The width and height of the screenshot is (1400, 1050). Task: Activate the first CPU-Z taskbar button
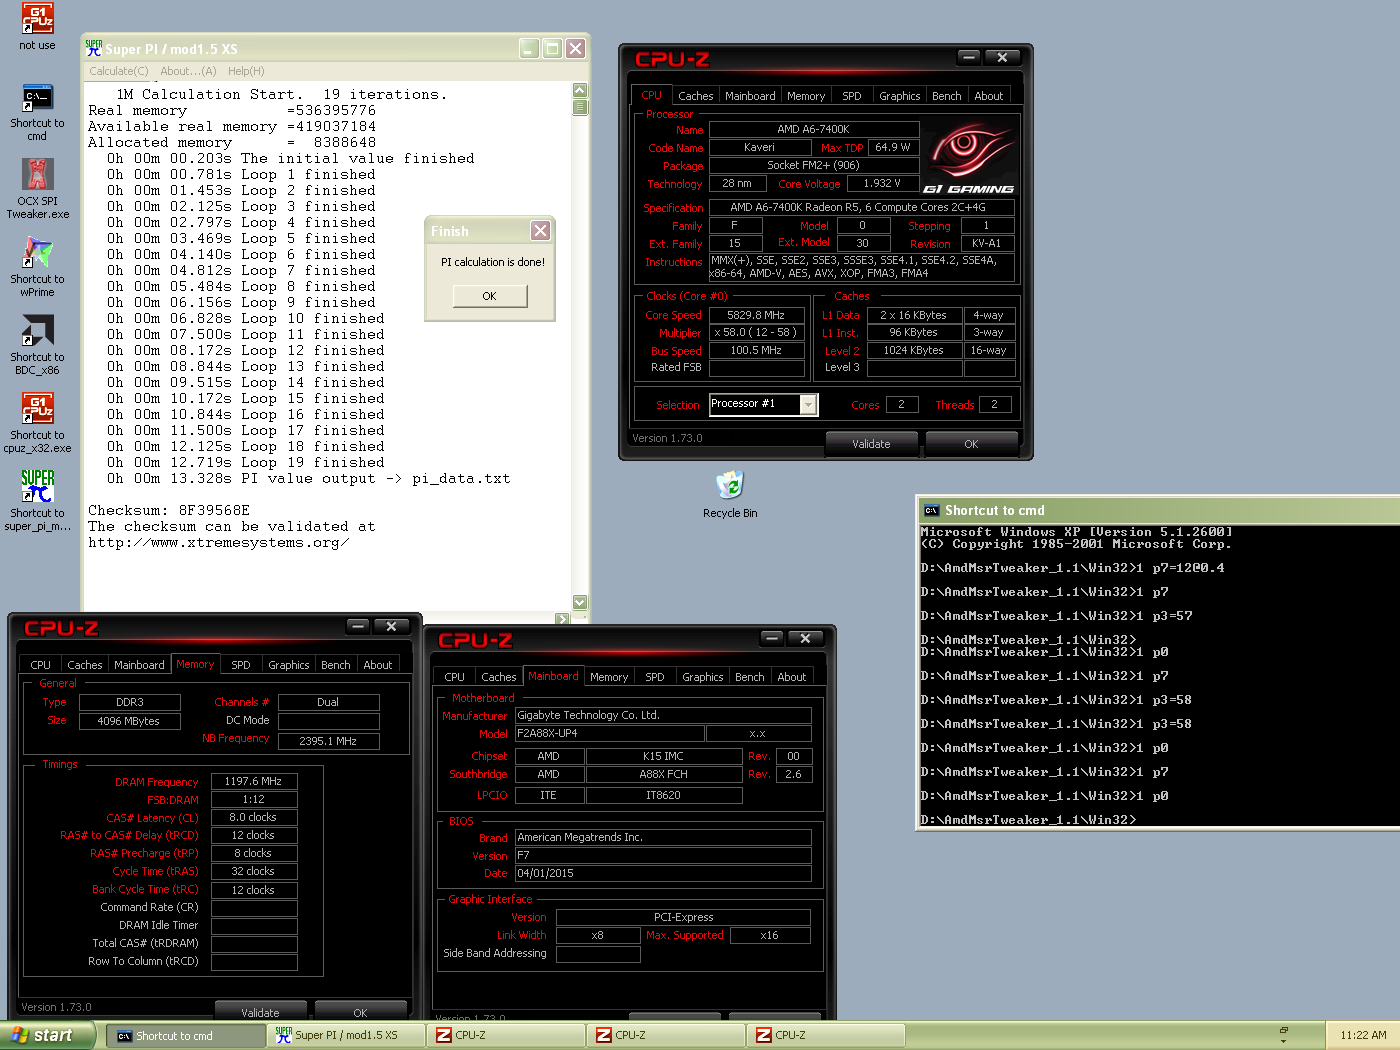coord(506,1036)
